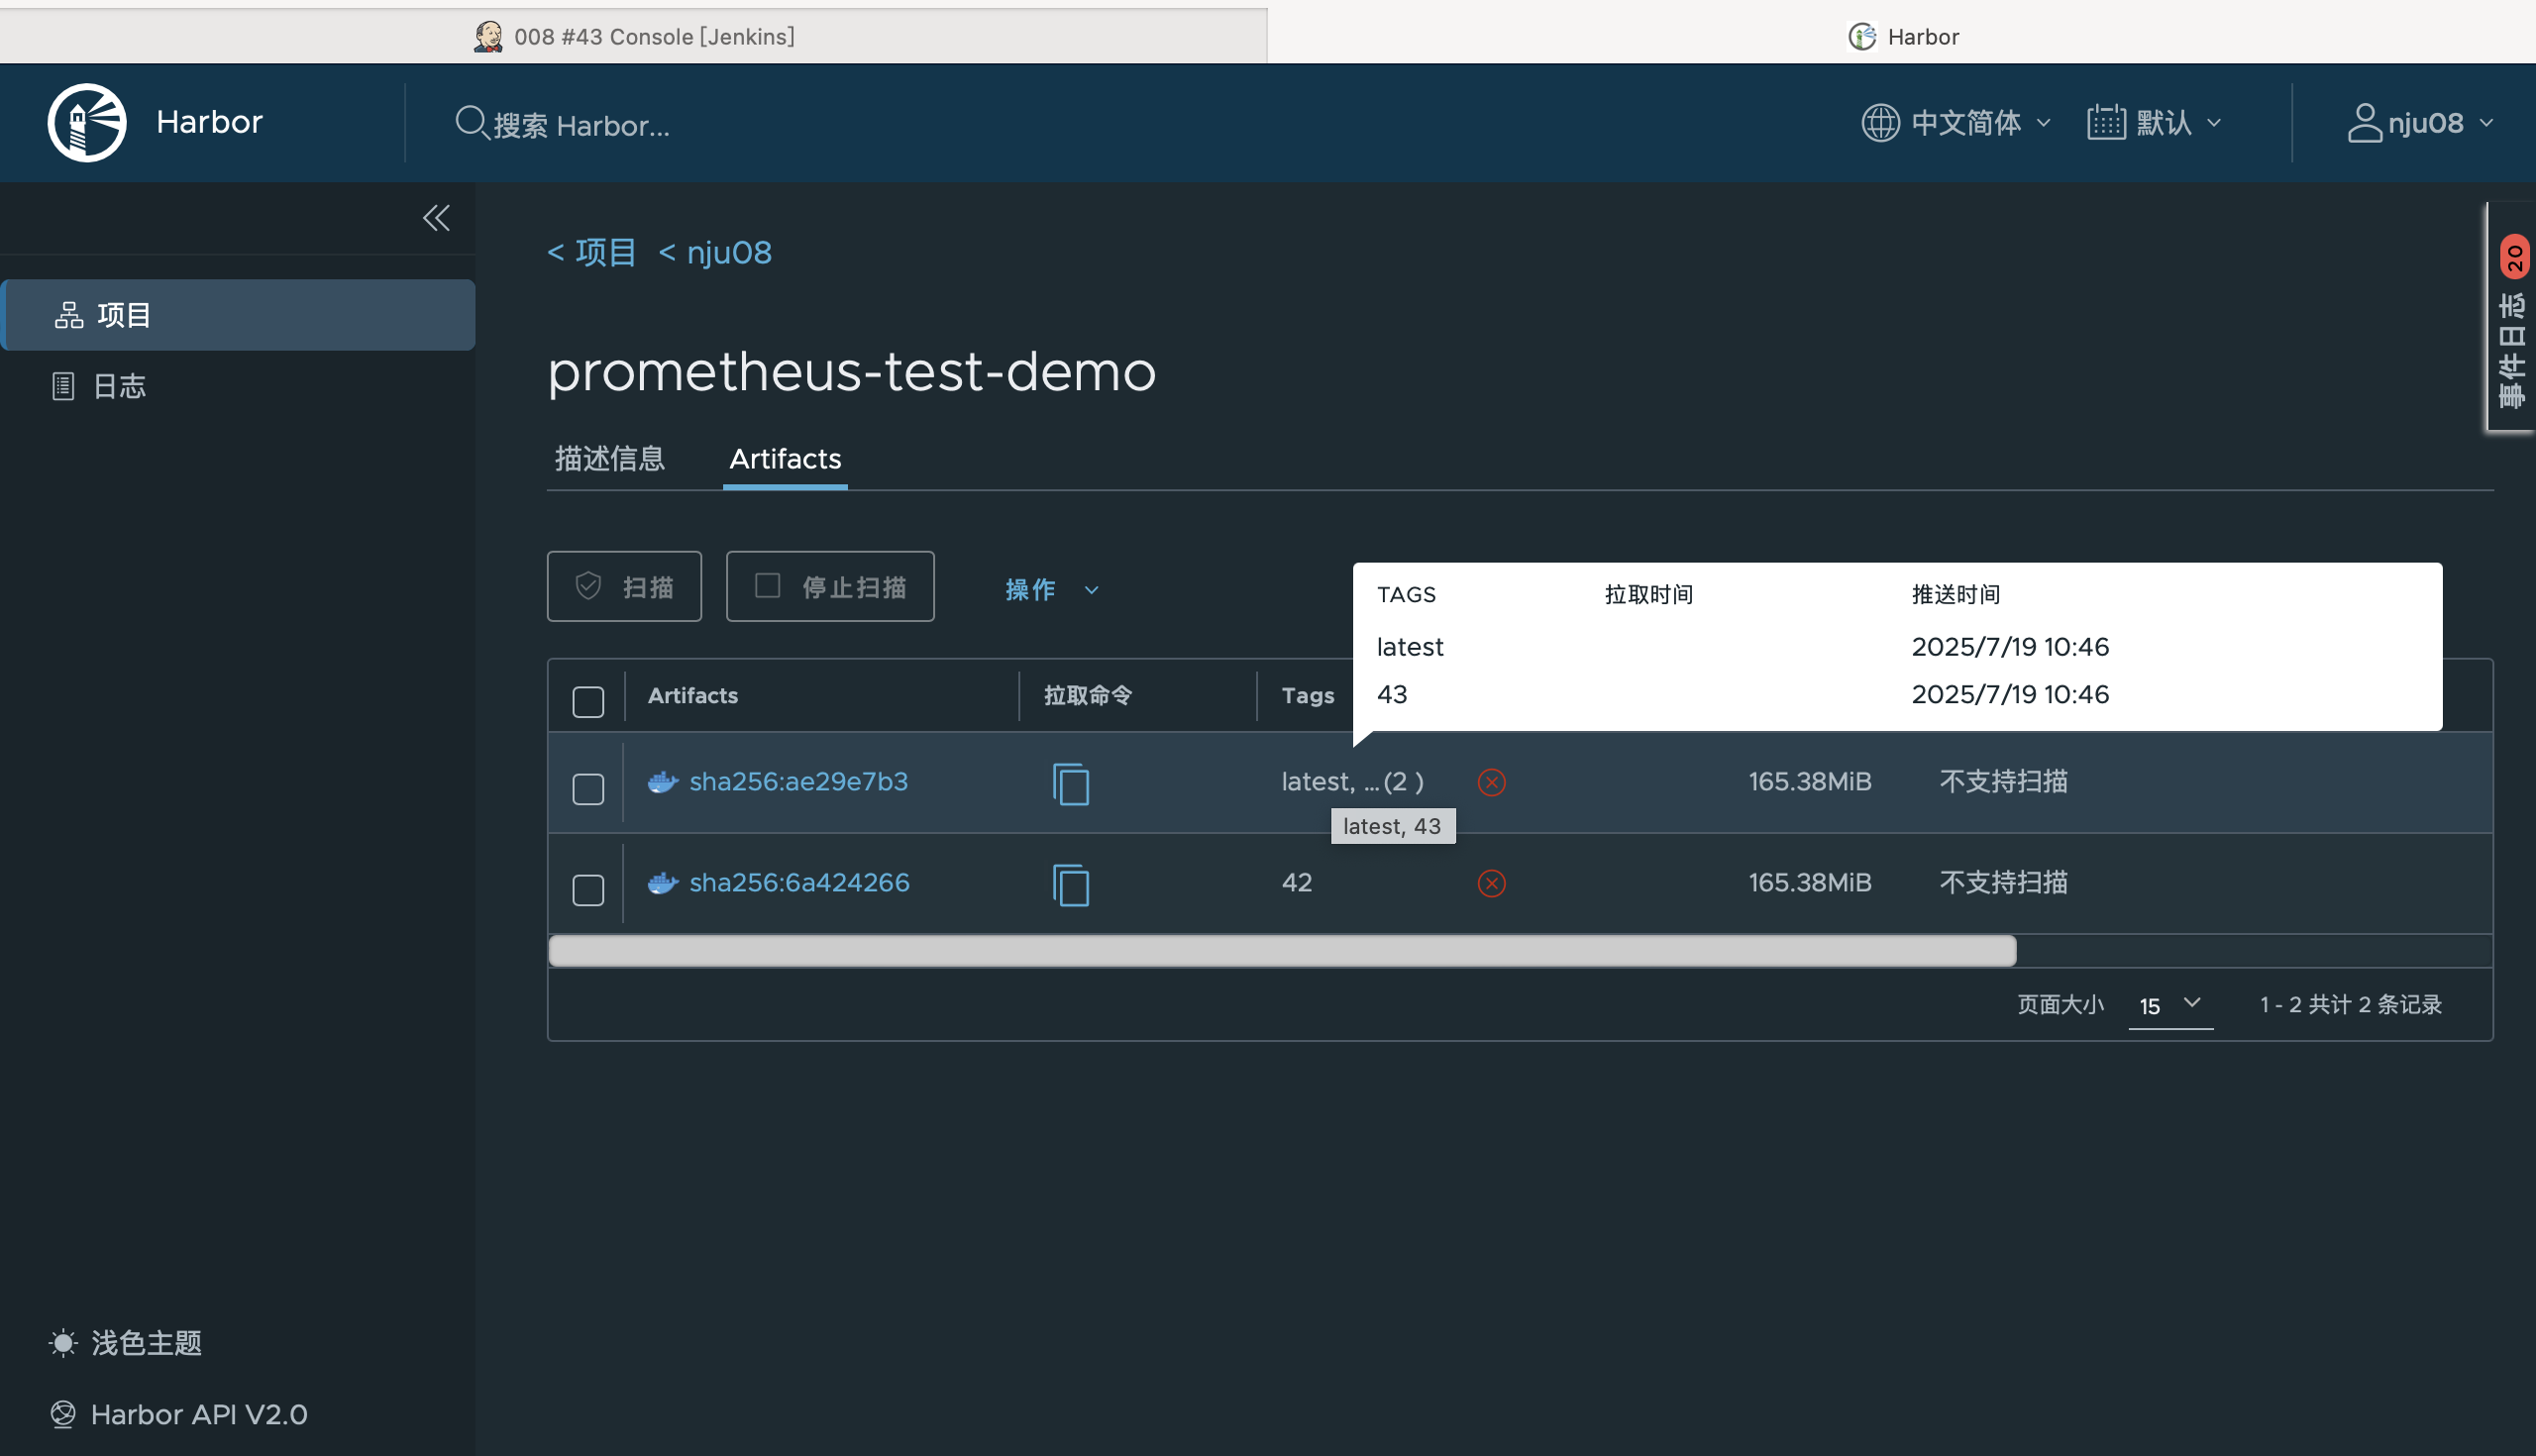
Task: Click the prometheus-test-demo heading
Action: 852,372
